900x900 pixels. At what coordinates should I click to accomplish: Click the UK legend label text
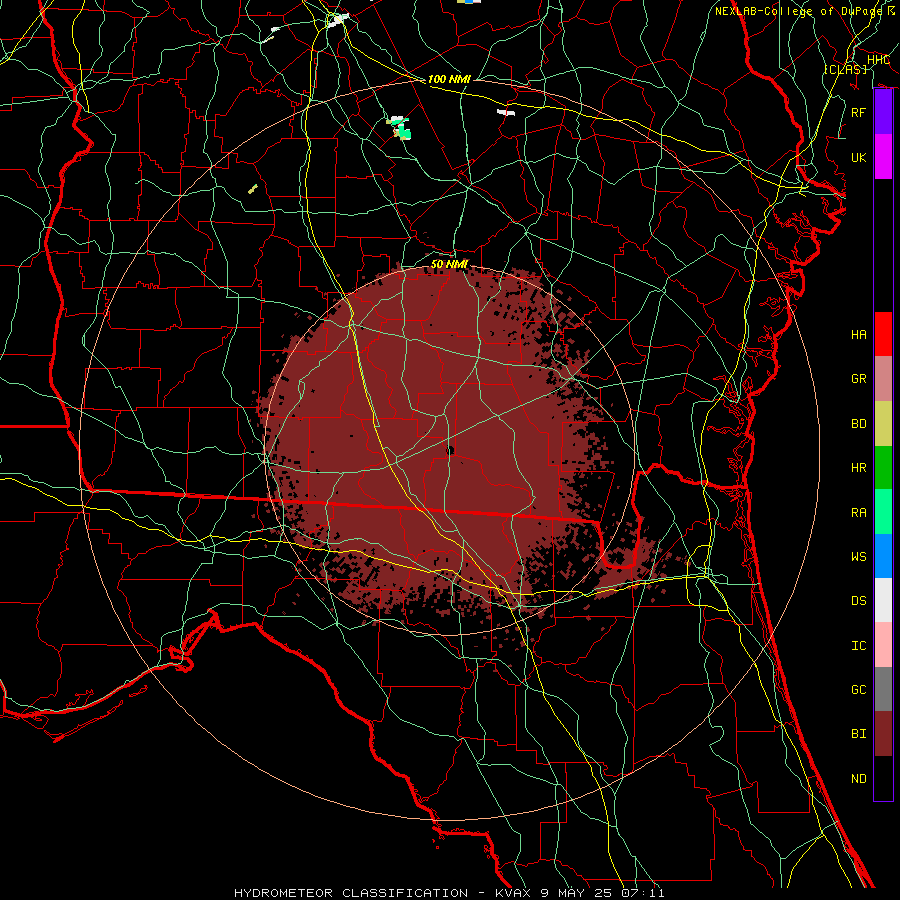coord(859,157)
